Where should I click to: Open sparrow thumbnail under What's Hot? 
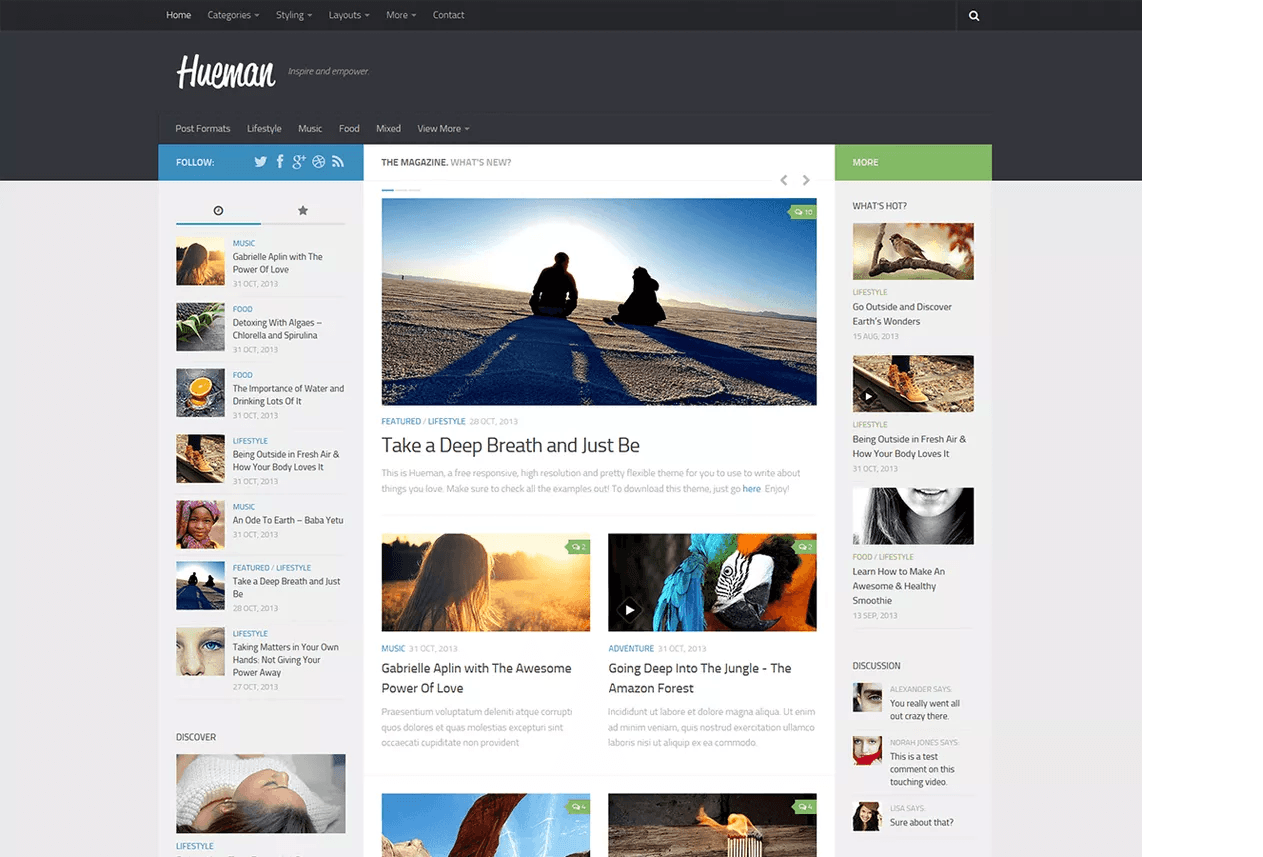pyautogui.click(x=913, y=251)
